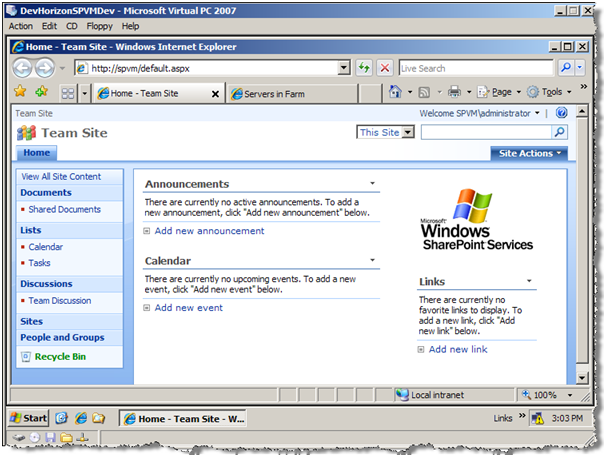Open the Welcome SPVM\administrator menu
Screen dimensions: 606x457
(480, 113)
